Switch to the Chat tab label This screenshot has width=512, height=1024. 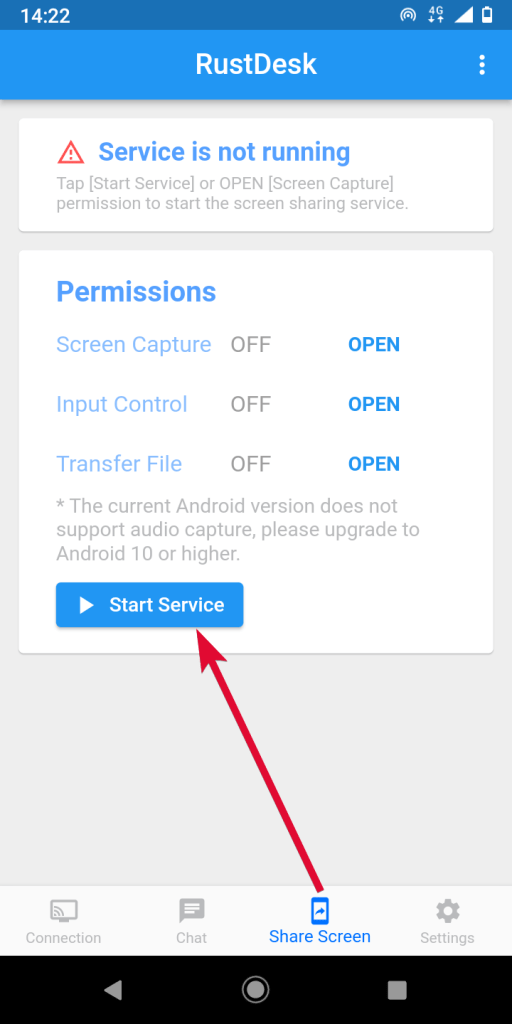(x=191, y=938)
